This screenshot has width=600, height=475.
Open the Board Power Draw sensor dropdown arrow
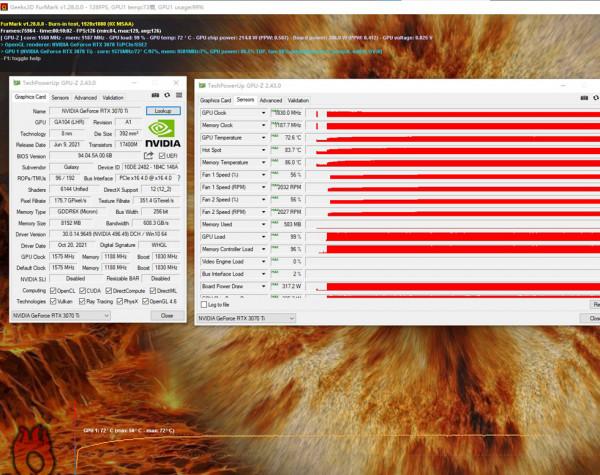click(x=264, y=285)
